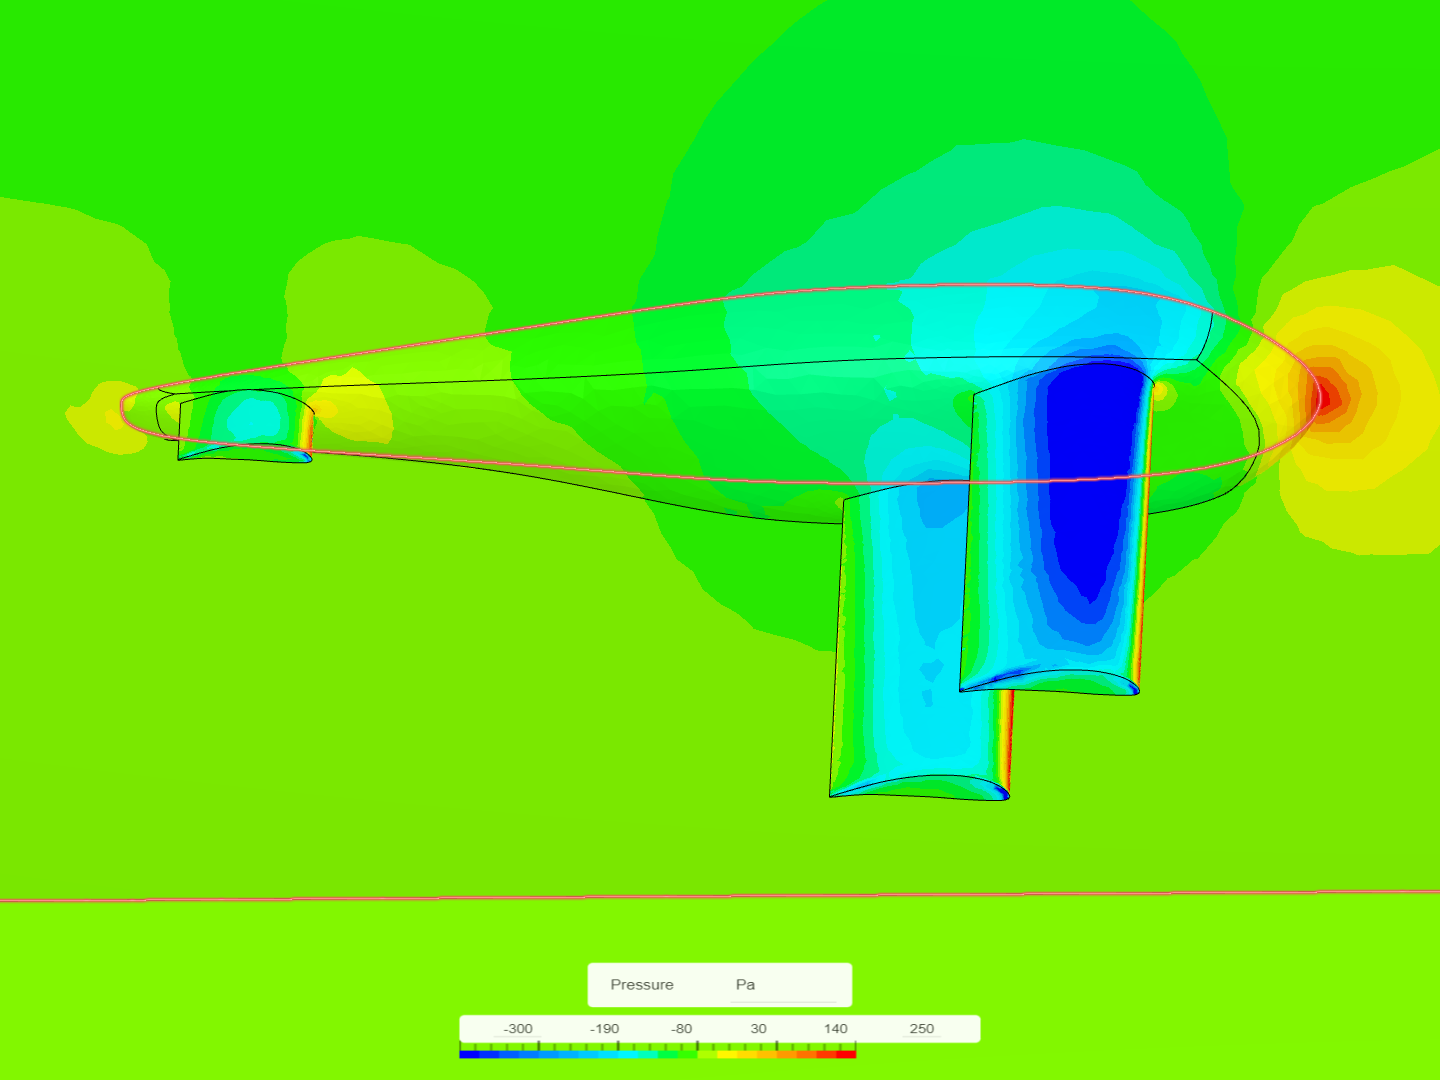
Task: Edit the -300 minimum legend value
Action: click(x=518, y=1028)
